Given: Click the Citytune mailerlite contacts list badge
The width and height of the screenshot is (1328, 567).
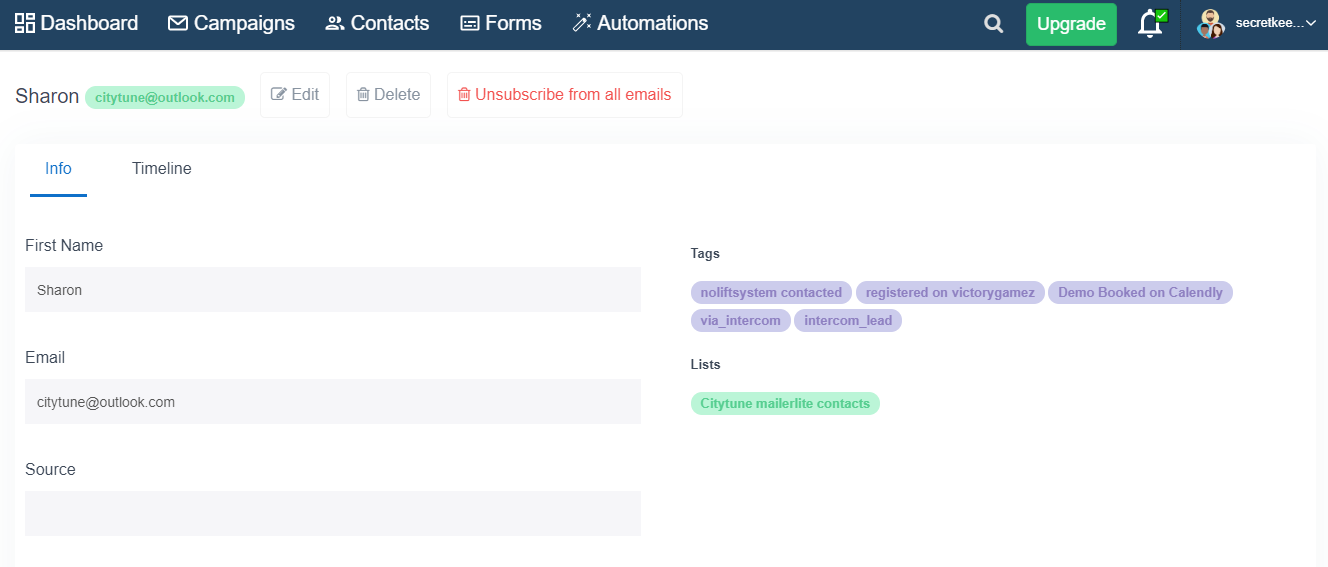Looking at the screenshot, I should [x=785, y=404].
